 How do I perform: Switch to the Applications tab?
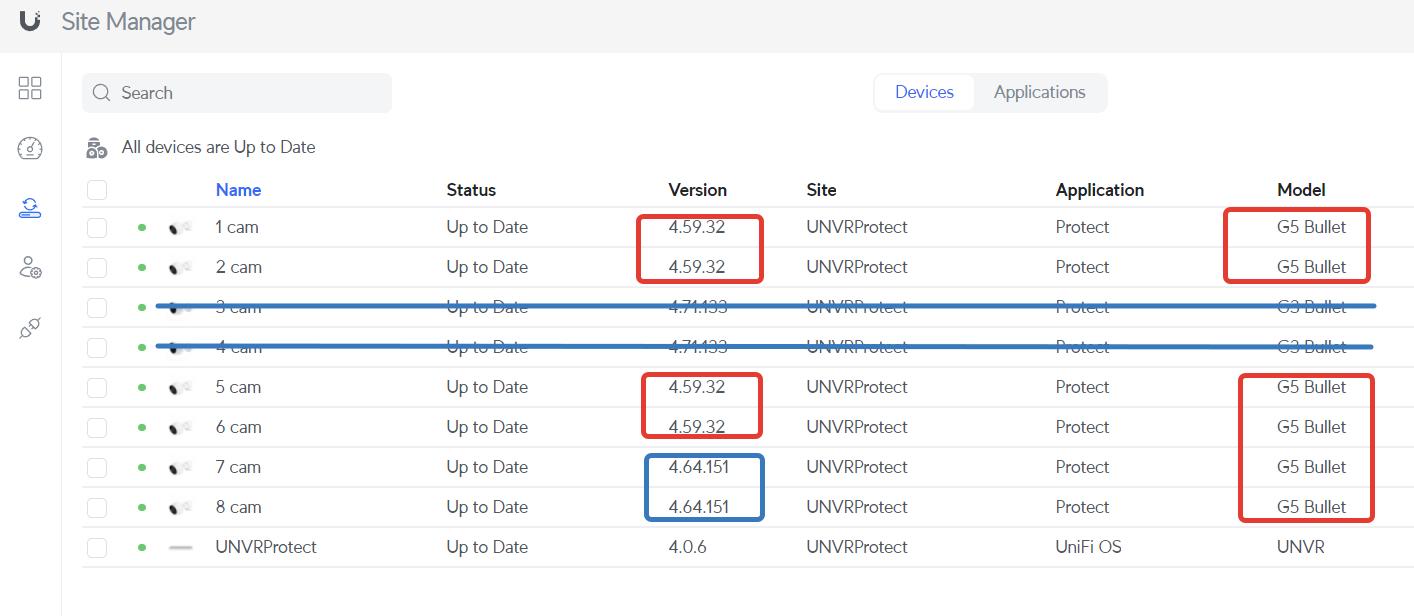coord(1039,92)
